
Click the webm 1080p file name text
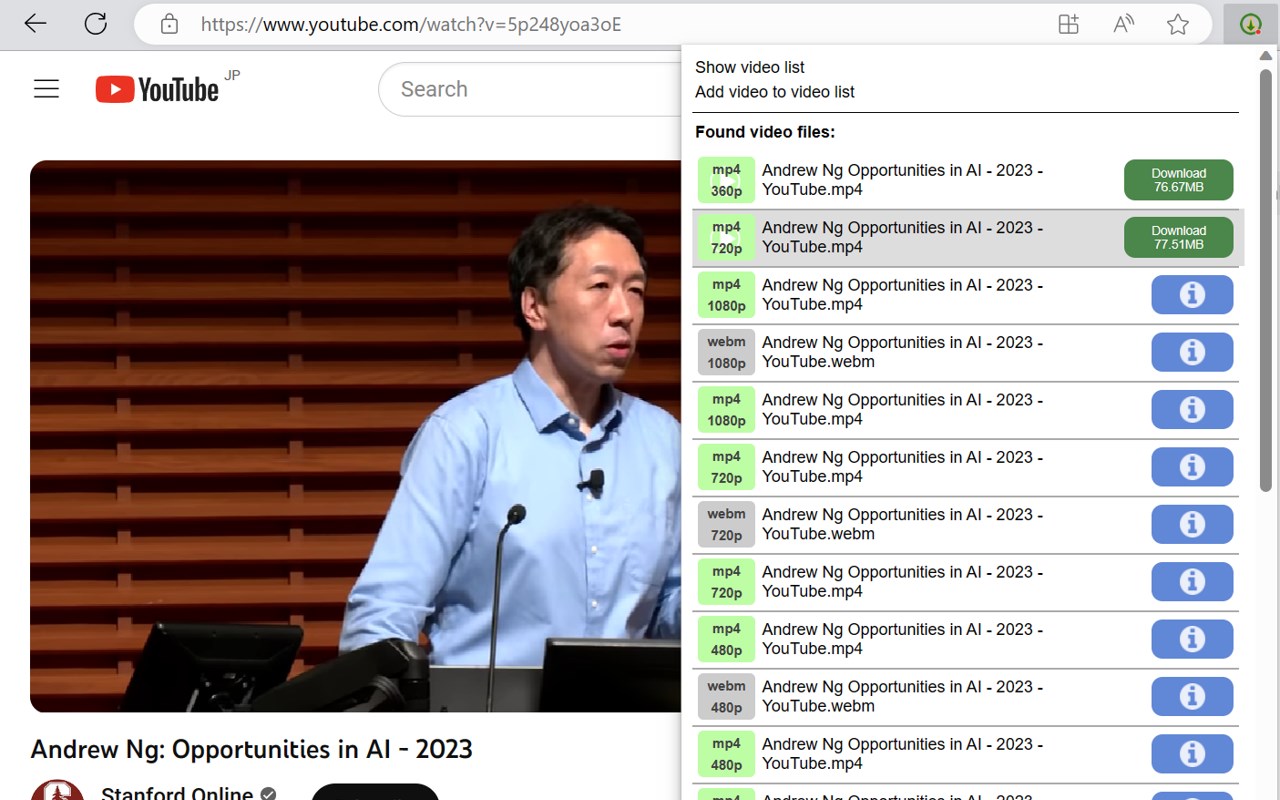point(902,352)
